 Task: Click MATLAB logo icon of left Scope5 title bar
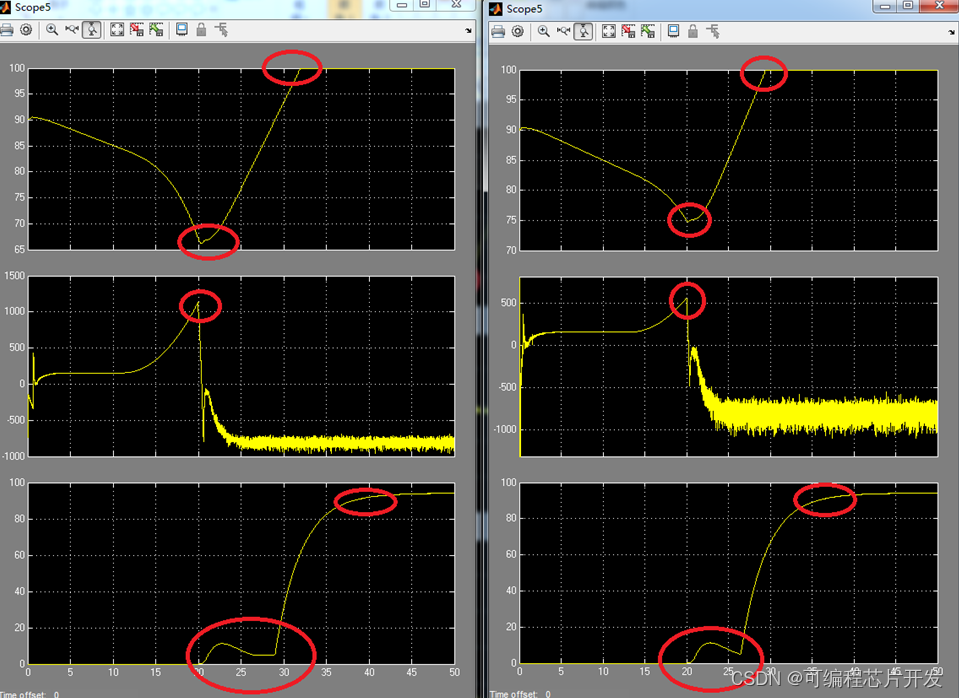(x=5, y=7)
